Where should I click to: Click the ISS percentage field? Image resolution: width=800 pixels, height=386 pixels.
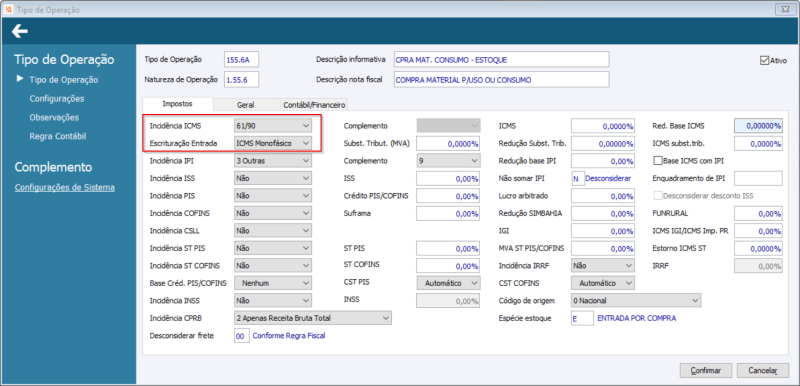448,178
